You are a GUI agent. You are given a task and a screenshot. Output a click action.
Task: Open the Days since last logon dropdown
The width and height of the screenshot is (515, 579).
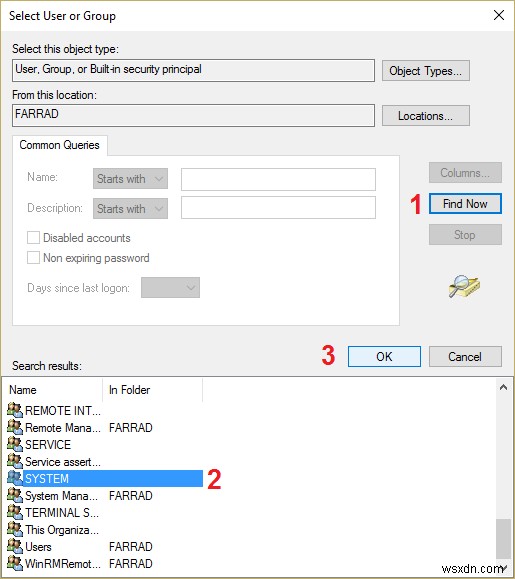(x=170, y=287)
